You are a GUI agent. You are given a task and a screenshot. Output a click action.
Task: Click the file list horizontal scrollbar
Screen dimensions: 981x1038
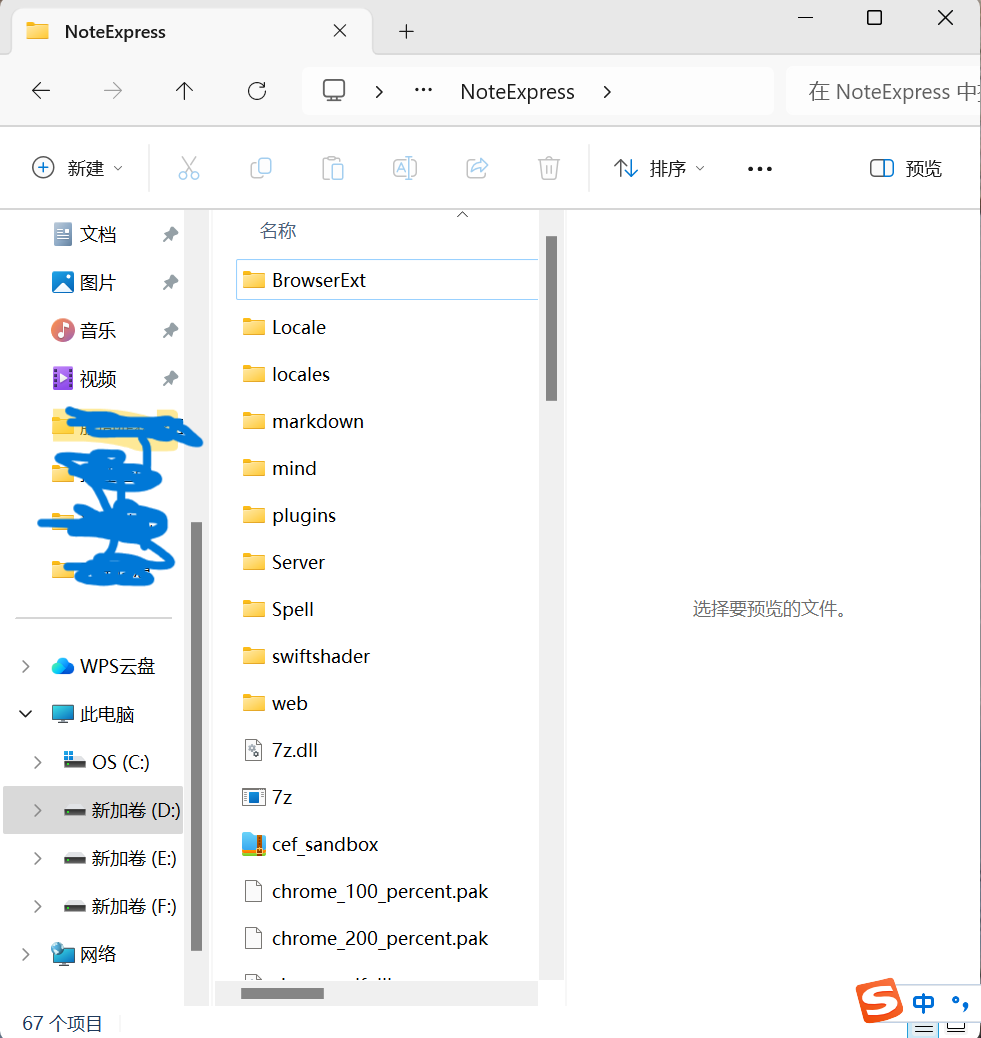coord(283,994)
